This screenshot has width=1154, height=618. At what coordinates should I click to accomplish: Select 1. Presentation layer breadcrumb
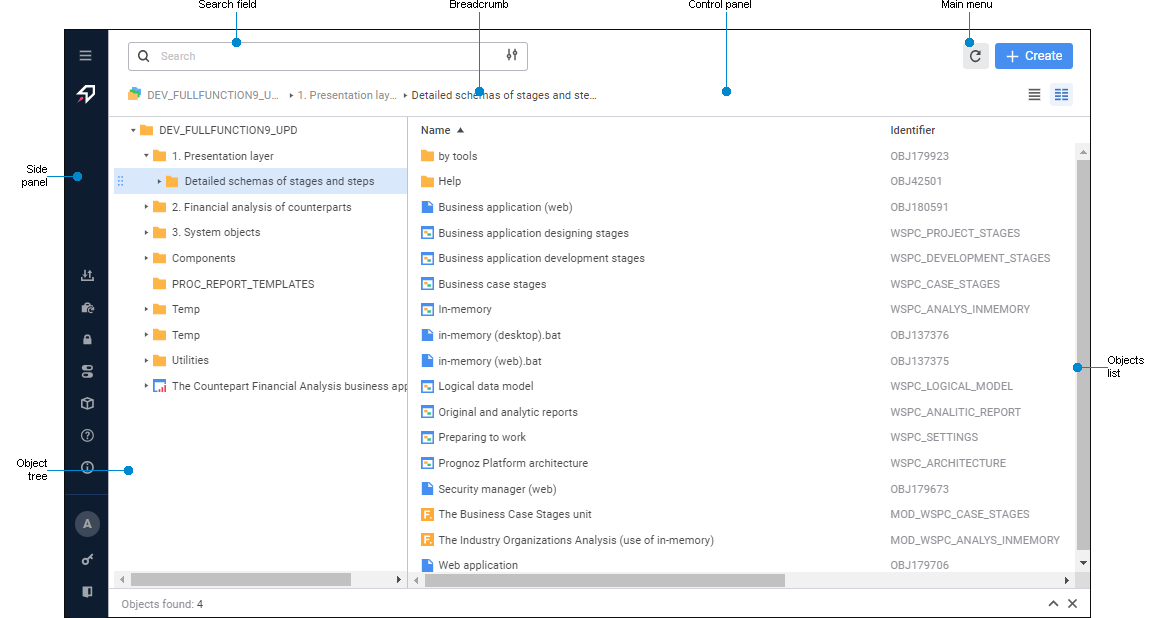point(353,96)
